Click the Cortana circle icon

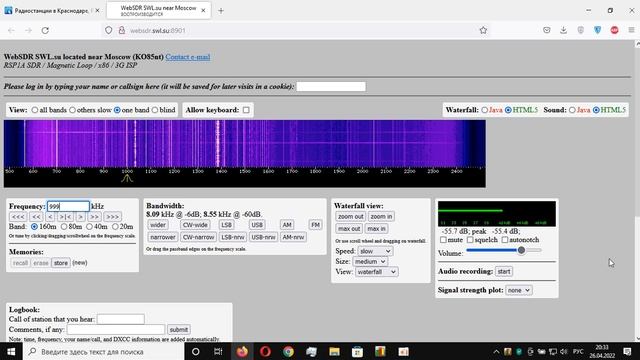tap(196, 351)
